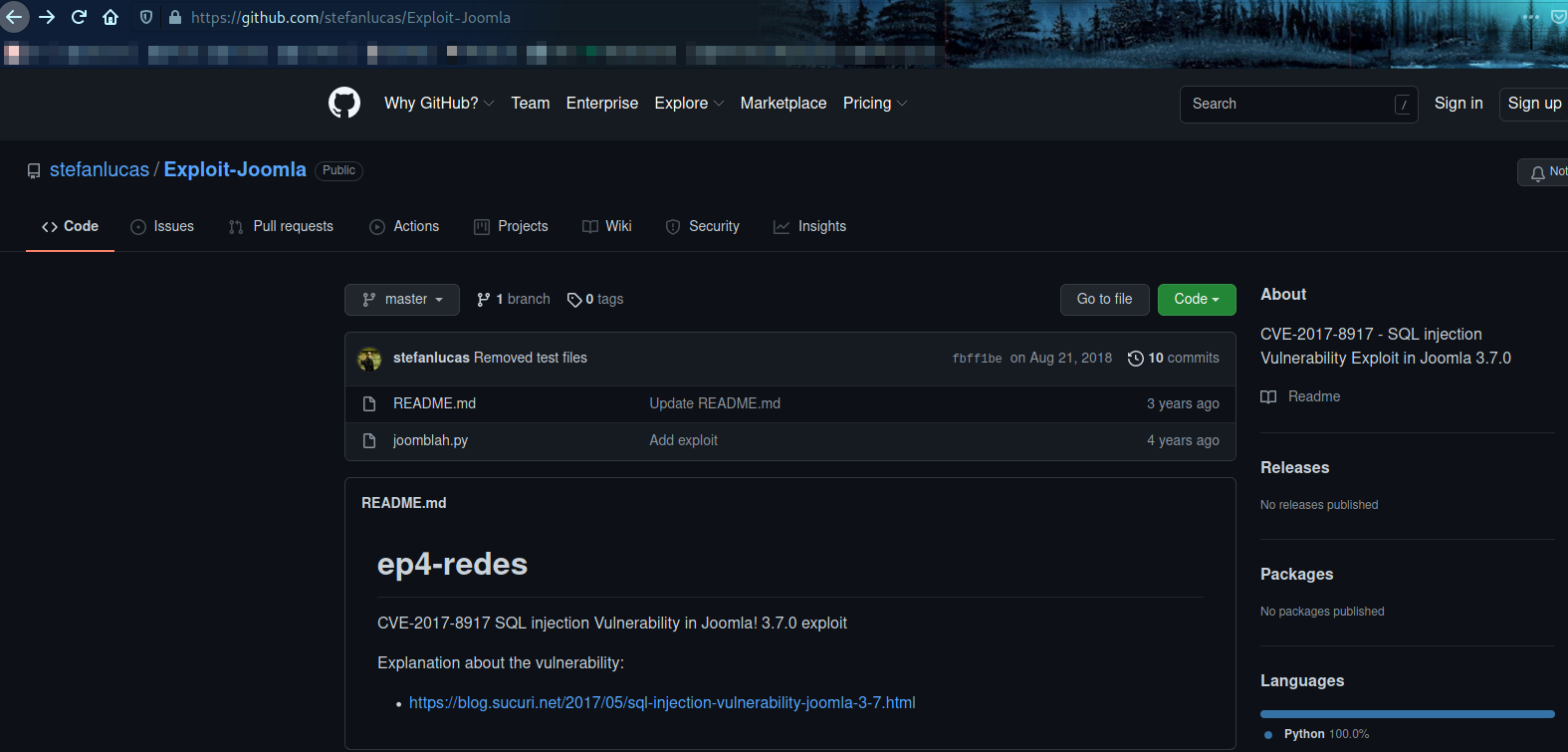Switch to the Actions tab

coord(404,226)
